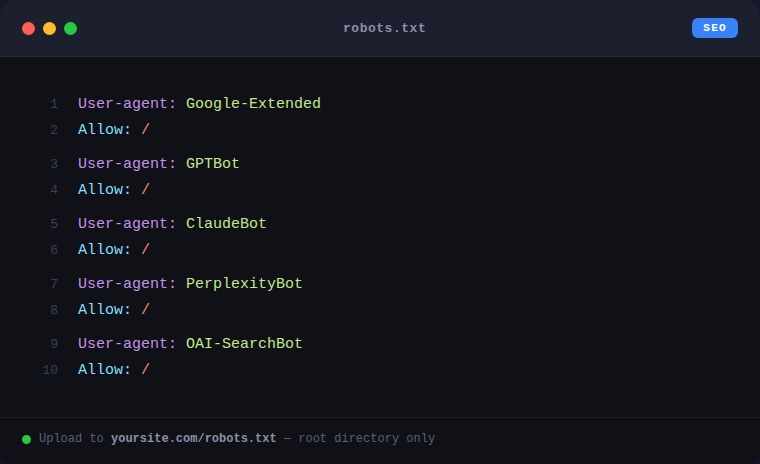Click the yellow minimize window dot
The height and width of the screenshot is (464, 760).
[x=49, y=29]
